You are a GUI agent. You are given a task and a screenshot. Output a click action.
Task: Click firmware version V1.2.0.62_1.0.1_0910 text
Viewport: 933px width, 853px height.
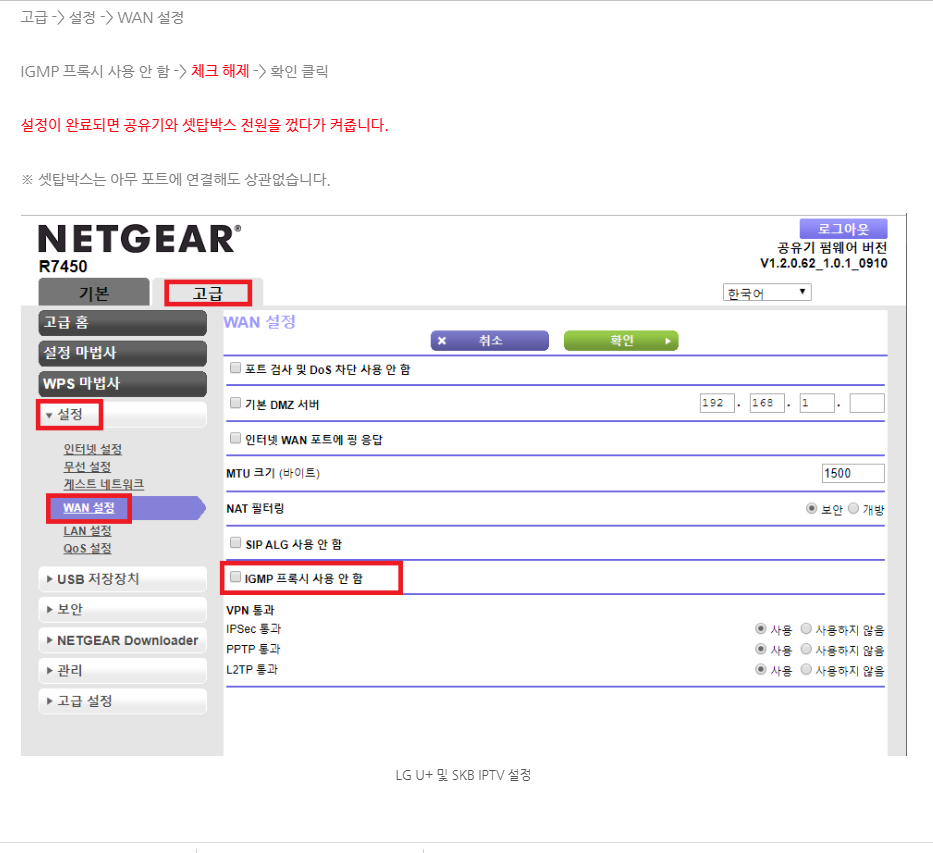(824, 264)
